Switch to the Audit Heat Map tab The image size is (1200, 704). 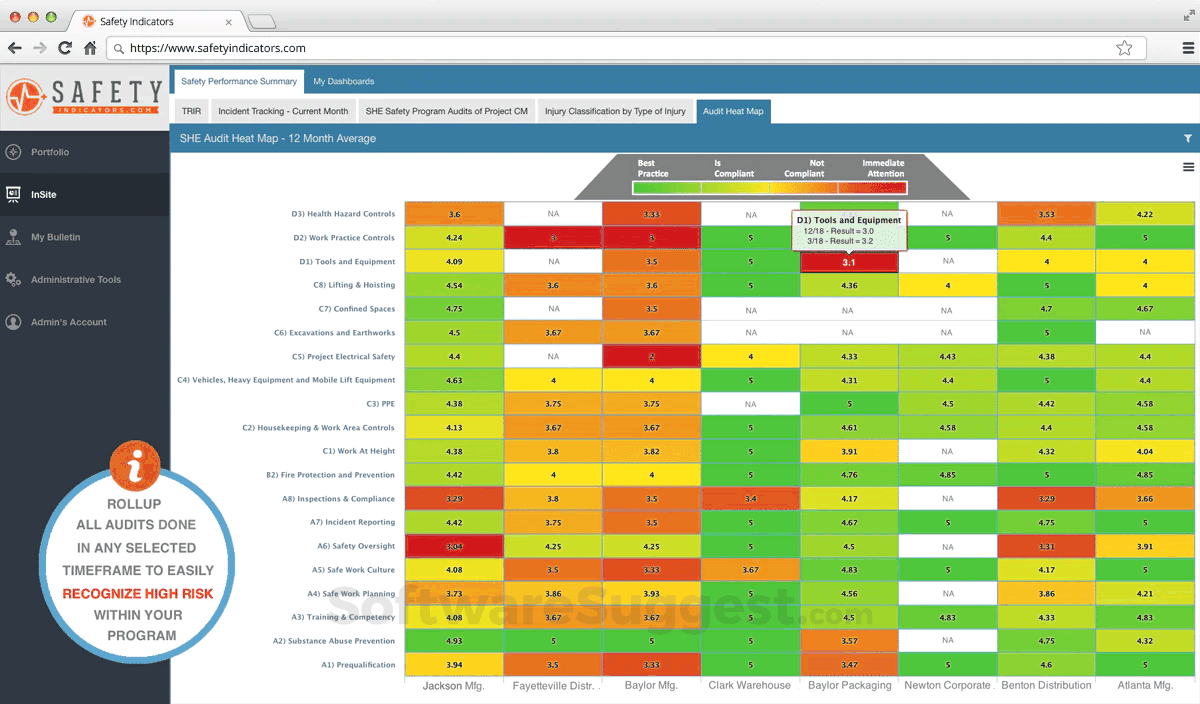pyautogui.click(x=733, y=111)
